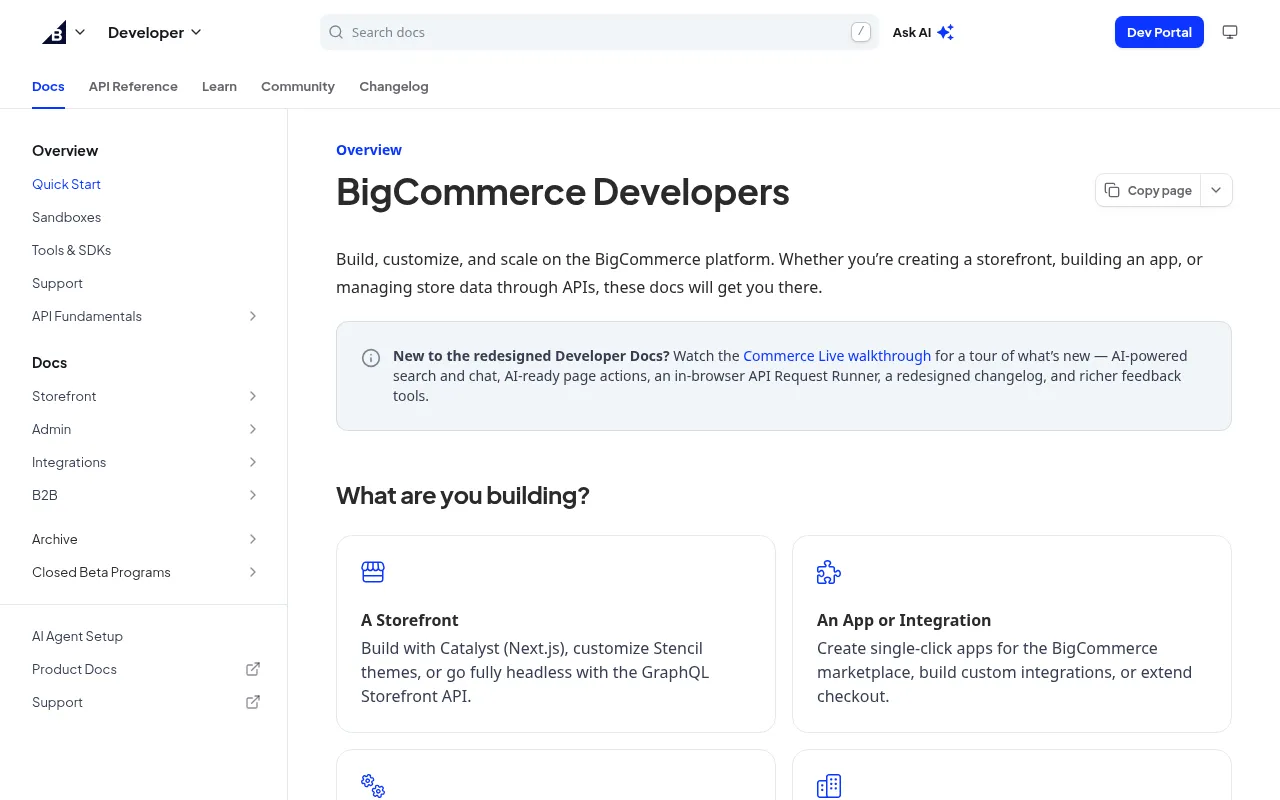Screen dimensions: 1280x800
Task: Click the BigCommerce Developers page title
Action: 563,191
